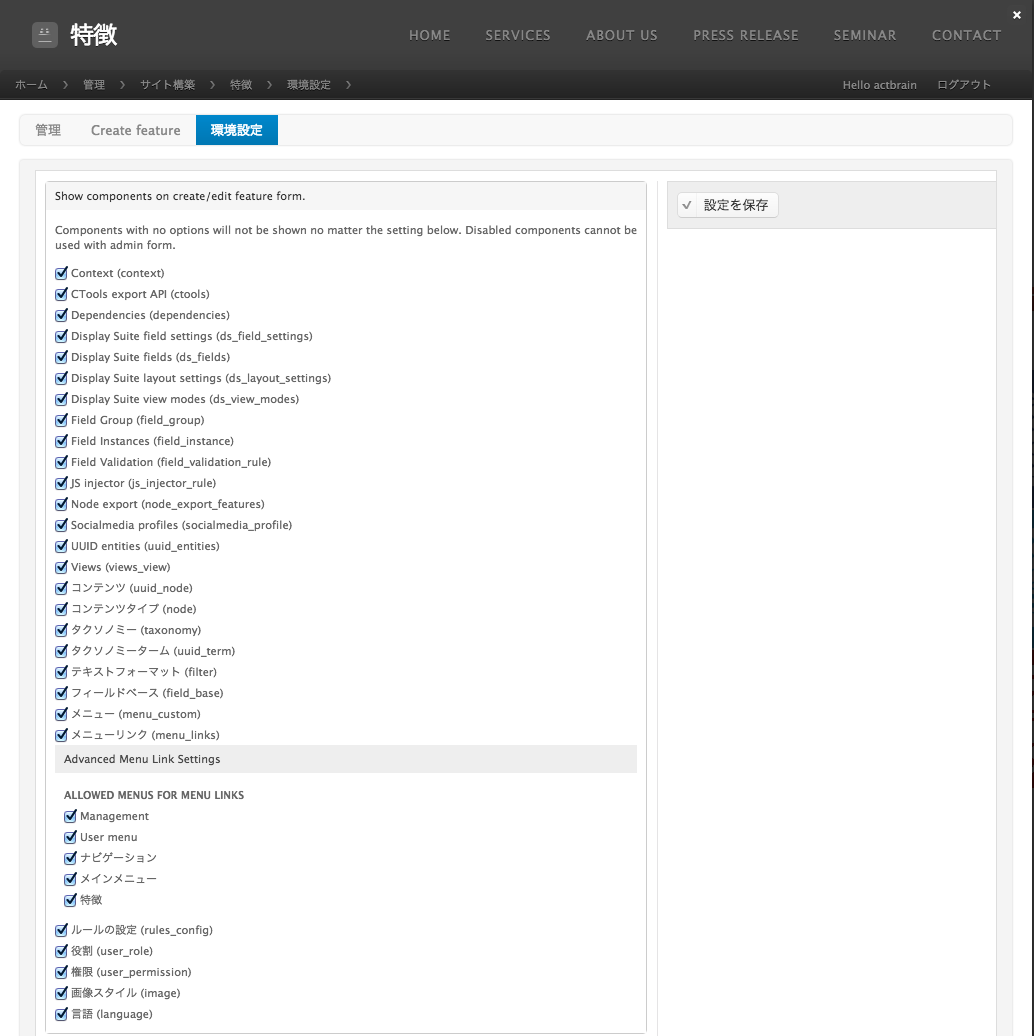Toggle the Views (views_view) checkbox

pos(62,567)
